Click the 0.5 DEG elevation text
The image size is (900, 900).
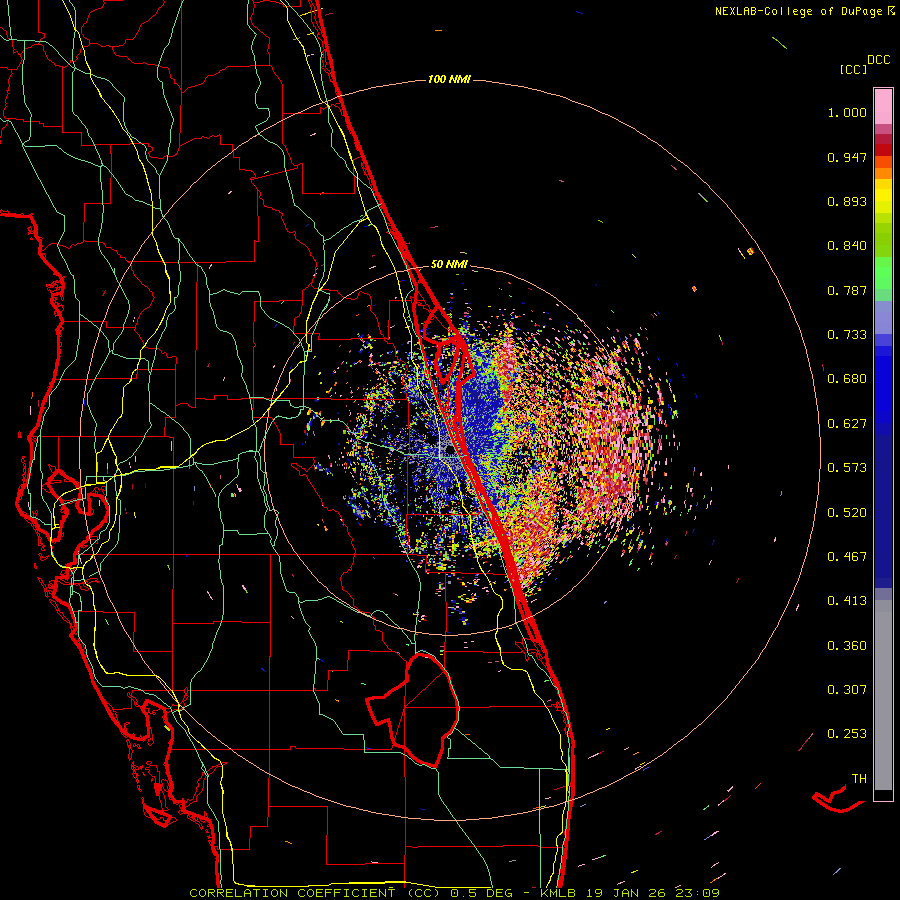pos(481,893)
